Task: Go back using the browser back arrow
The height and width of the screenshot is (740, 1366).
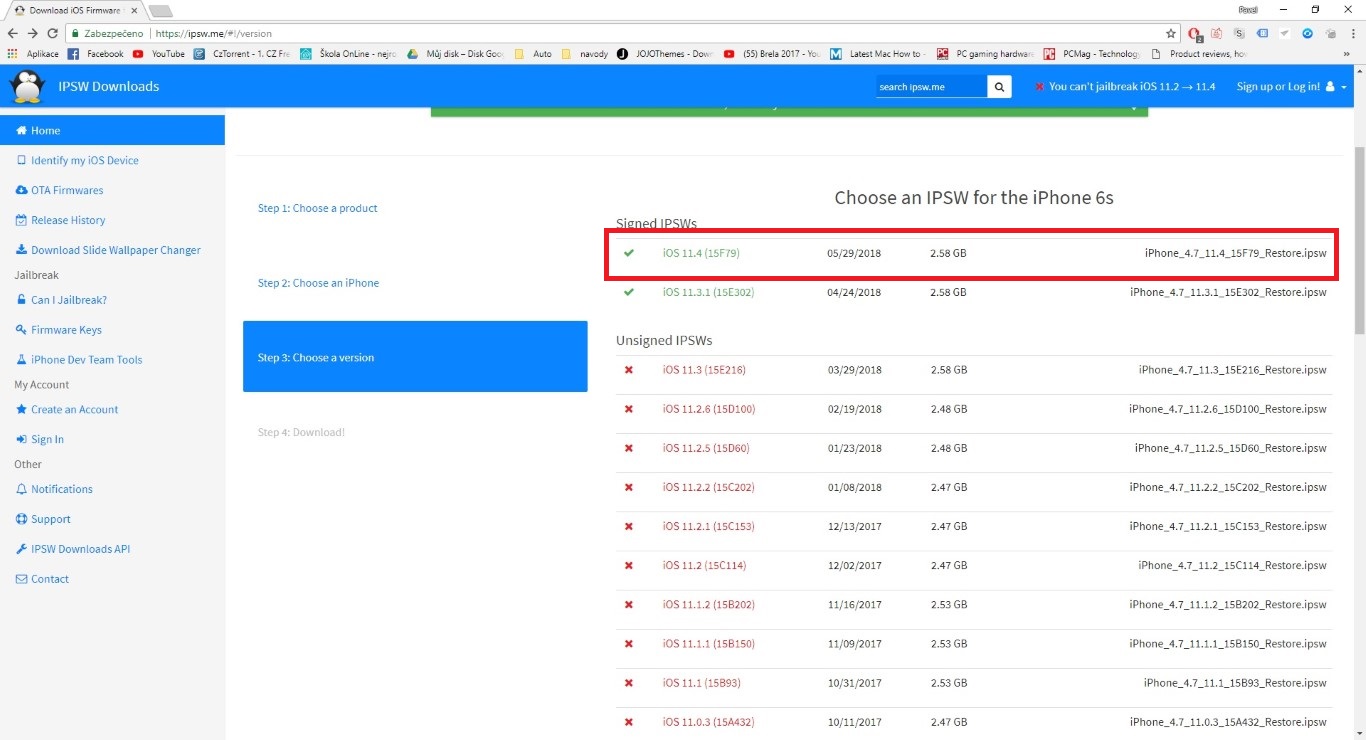Action: click(11, 33)
